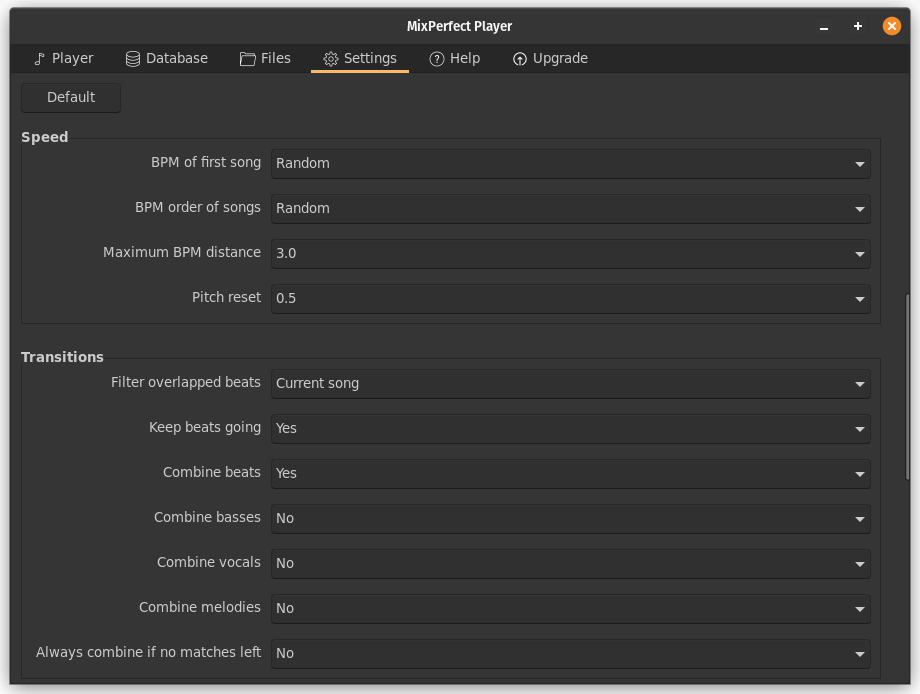Click the Transitions section heading
Image resolution: width=920 pixels, height=694 pixels.
(x=62, y=357)
